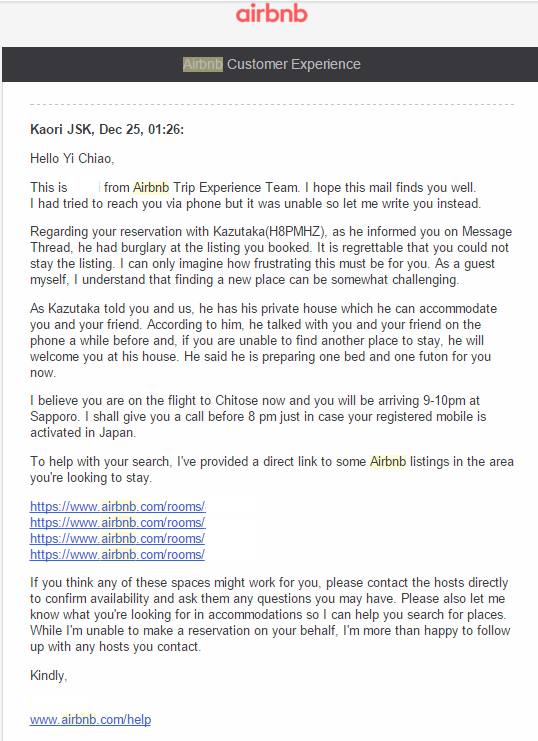Visit the www.airbnb.com/help link
This screenshot has height=741, width=538.
click(90, 720)
